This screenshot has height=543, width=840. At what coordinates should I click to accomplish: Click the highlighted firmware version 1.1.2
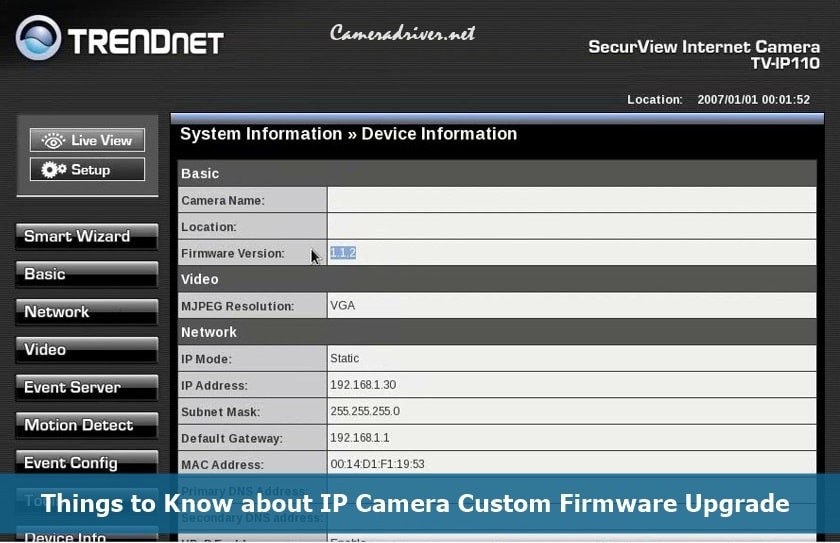coord(343,253)
